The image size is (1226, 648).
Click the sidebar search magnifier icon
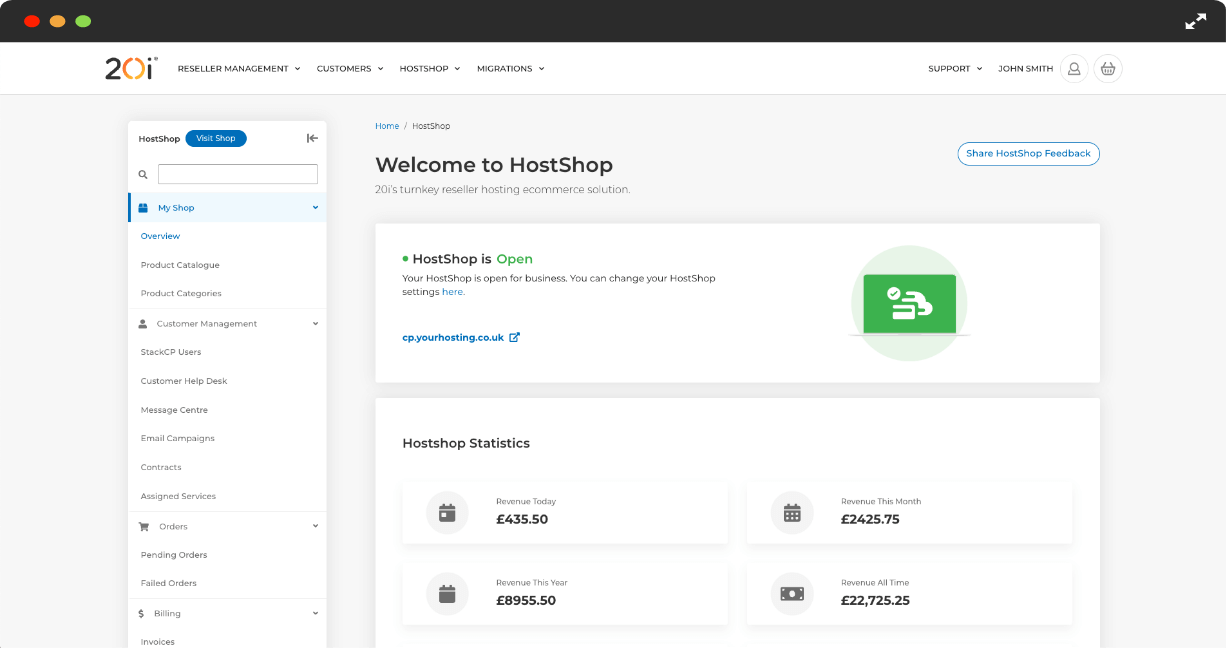[x=143, y=174]
